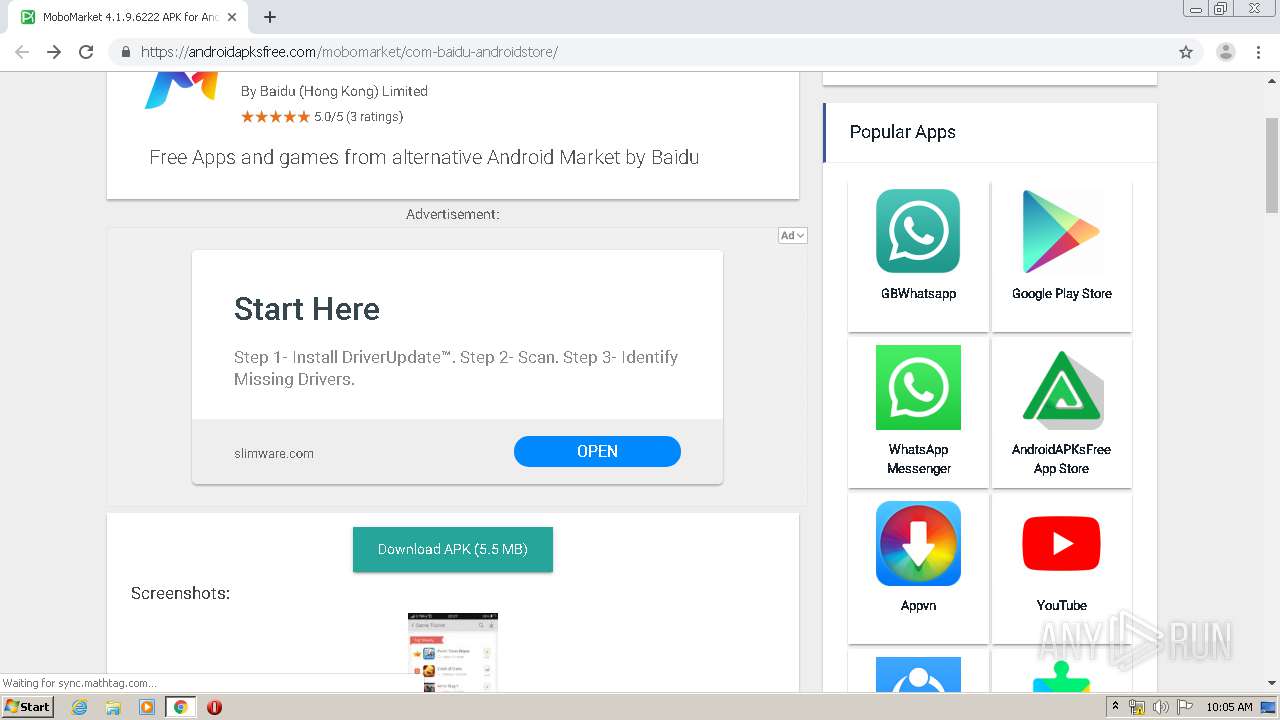This screenshot has width=1280, height=720.
Task: Open the Ad options dropdown
Action: [x=792, y=235]
